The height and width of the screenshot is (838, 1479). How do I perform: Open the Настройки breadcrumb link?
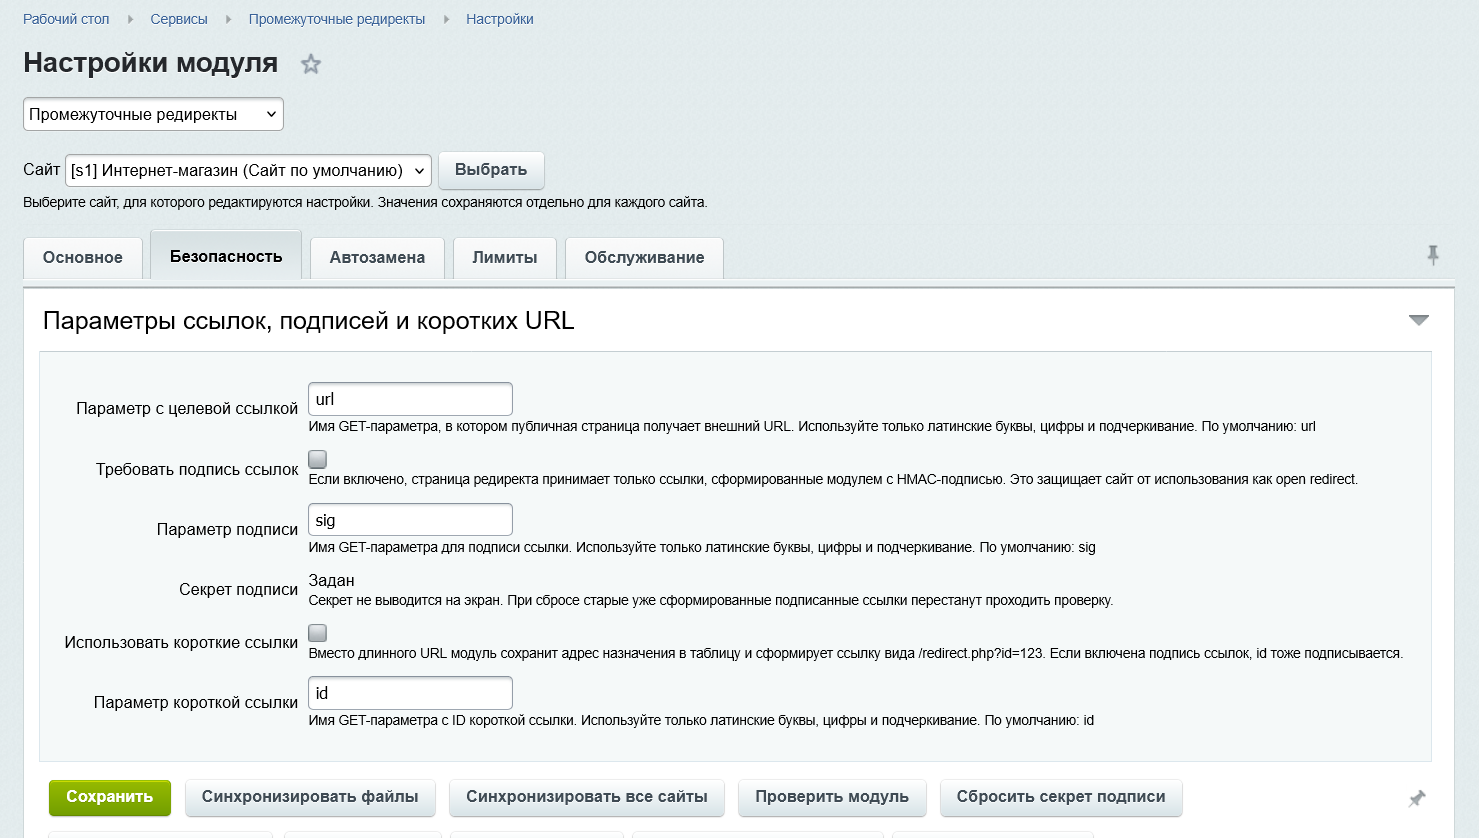500,19
